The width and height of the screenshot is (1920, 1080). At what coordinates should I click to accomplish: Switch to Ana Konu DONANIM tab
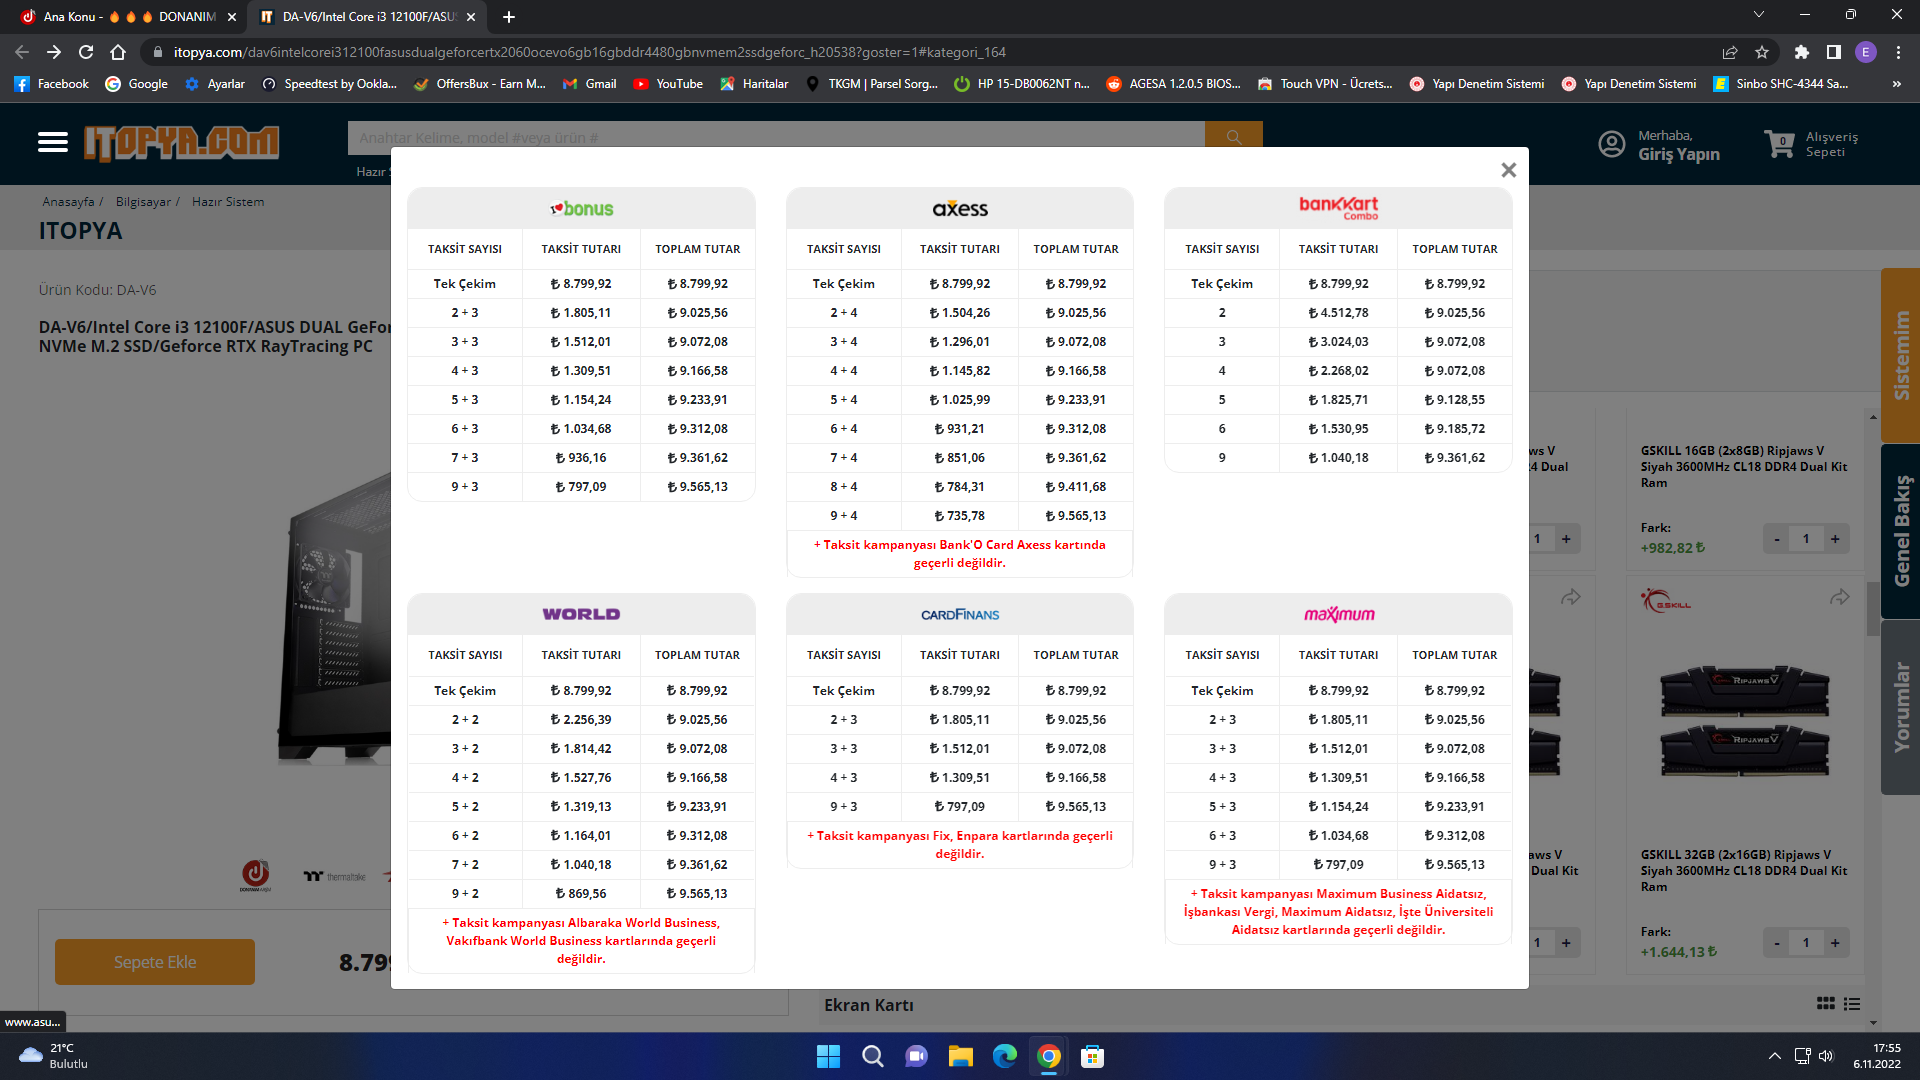(x=128, y=17)
